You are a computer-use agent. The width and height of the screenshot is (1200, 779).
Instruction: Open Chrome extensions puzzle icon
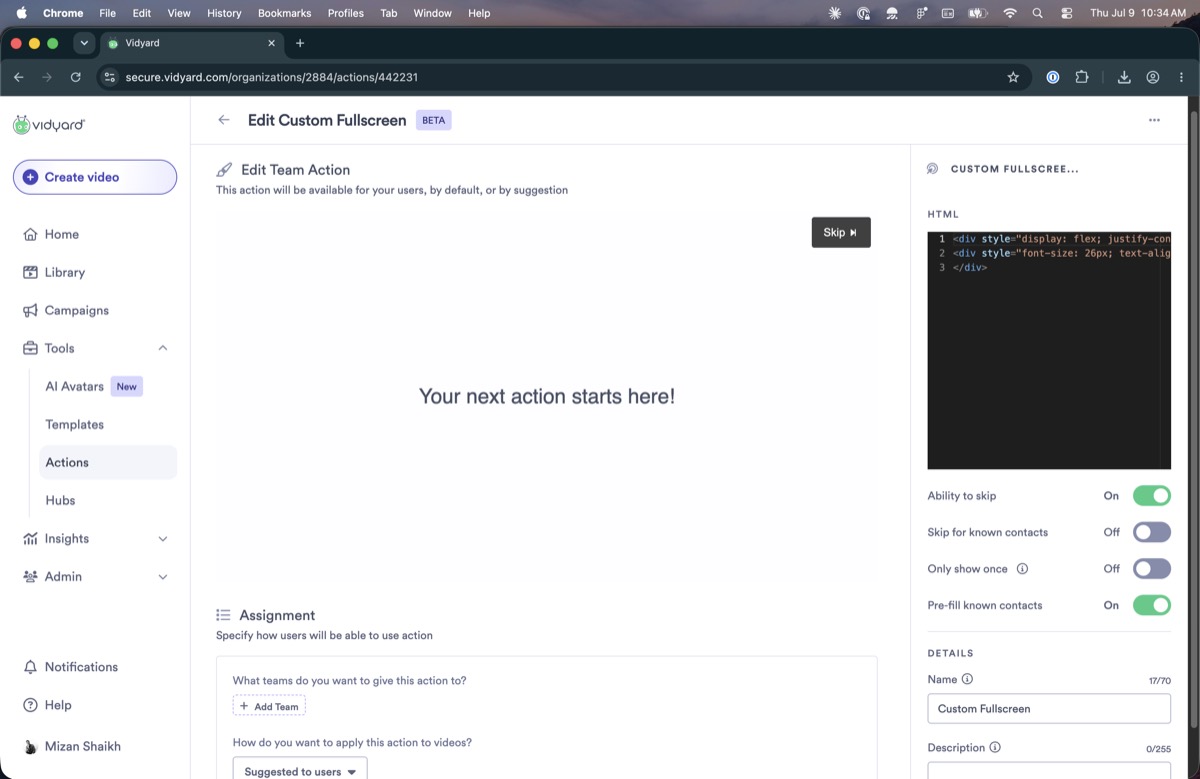tap(1081, 77)
